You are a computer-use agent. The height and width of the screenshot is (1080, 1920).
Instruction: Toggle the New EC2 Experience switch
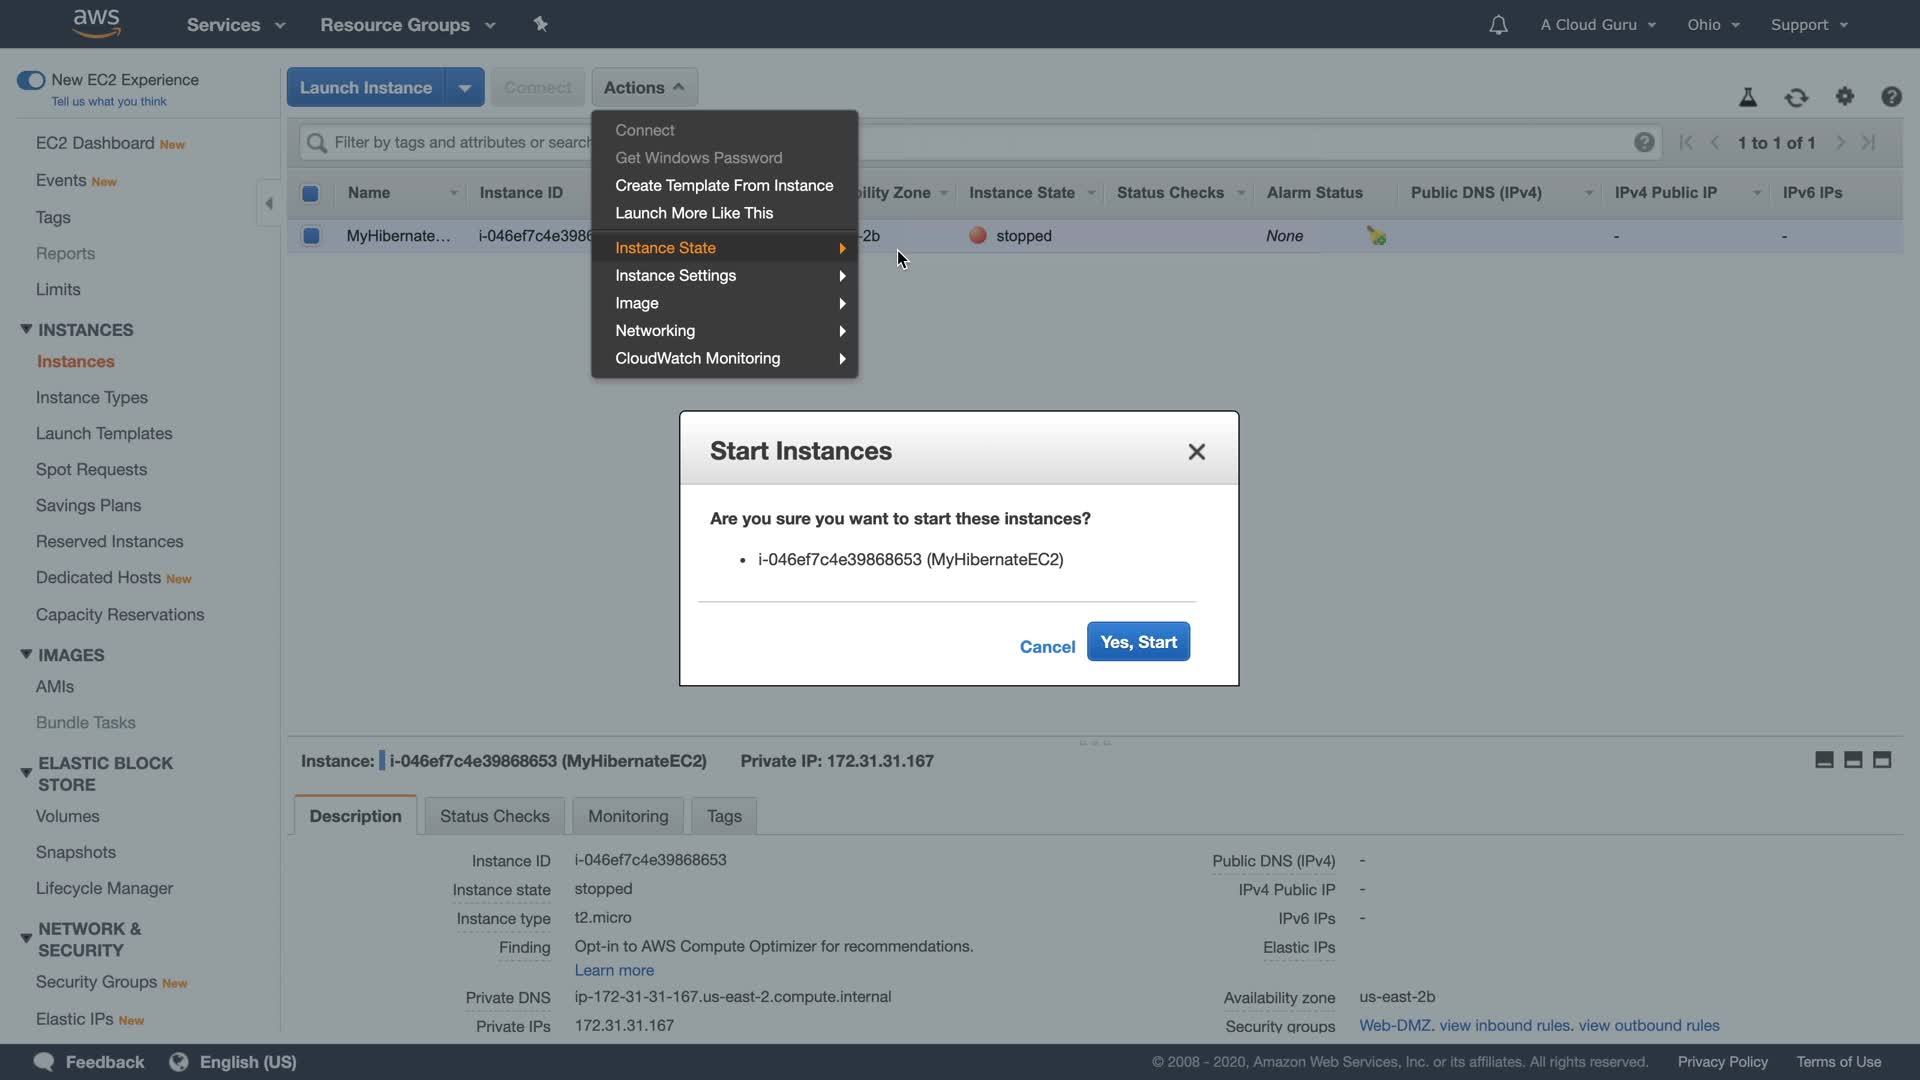(31, 80)
